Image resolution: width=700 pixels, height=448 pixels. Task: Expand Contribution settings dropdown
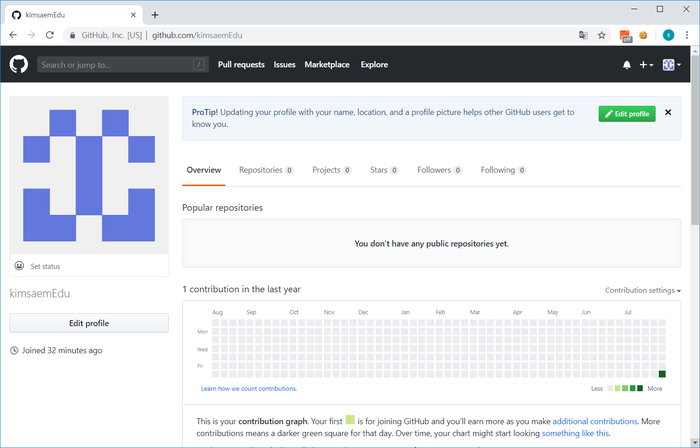[643, 290]
